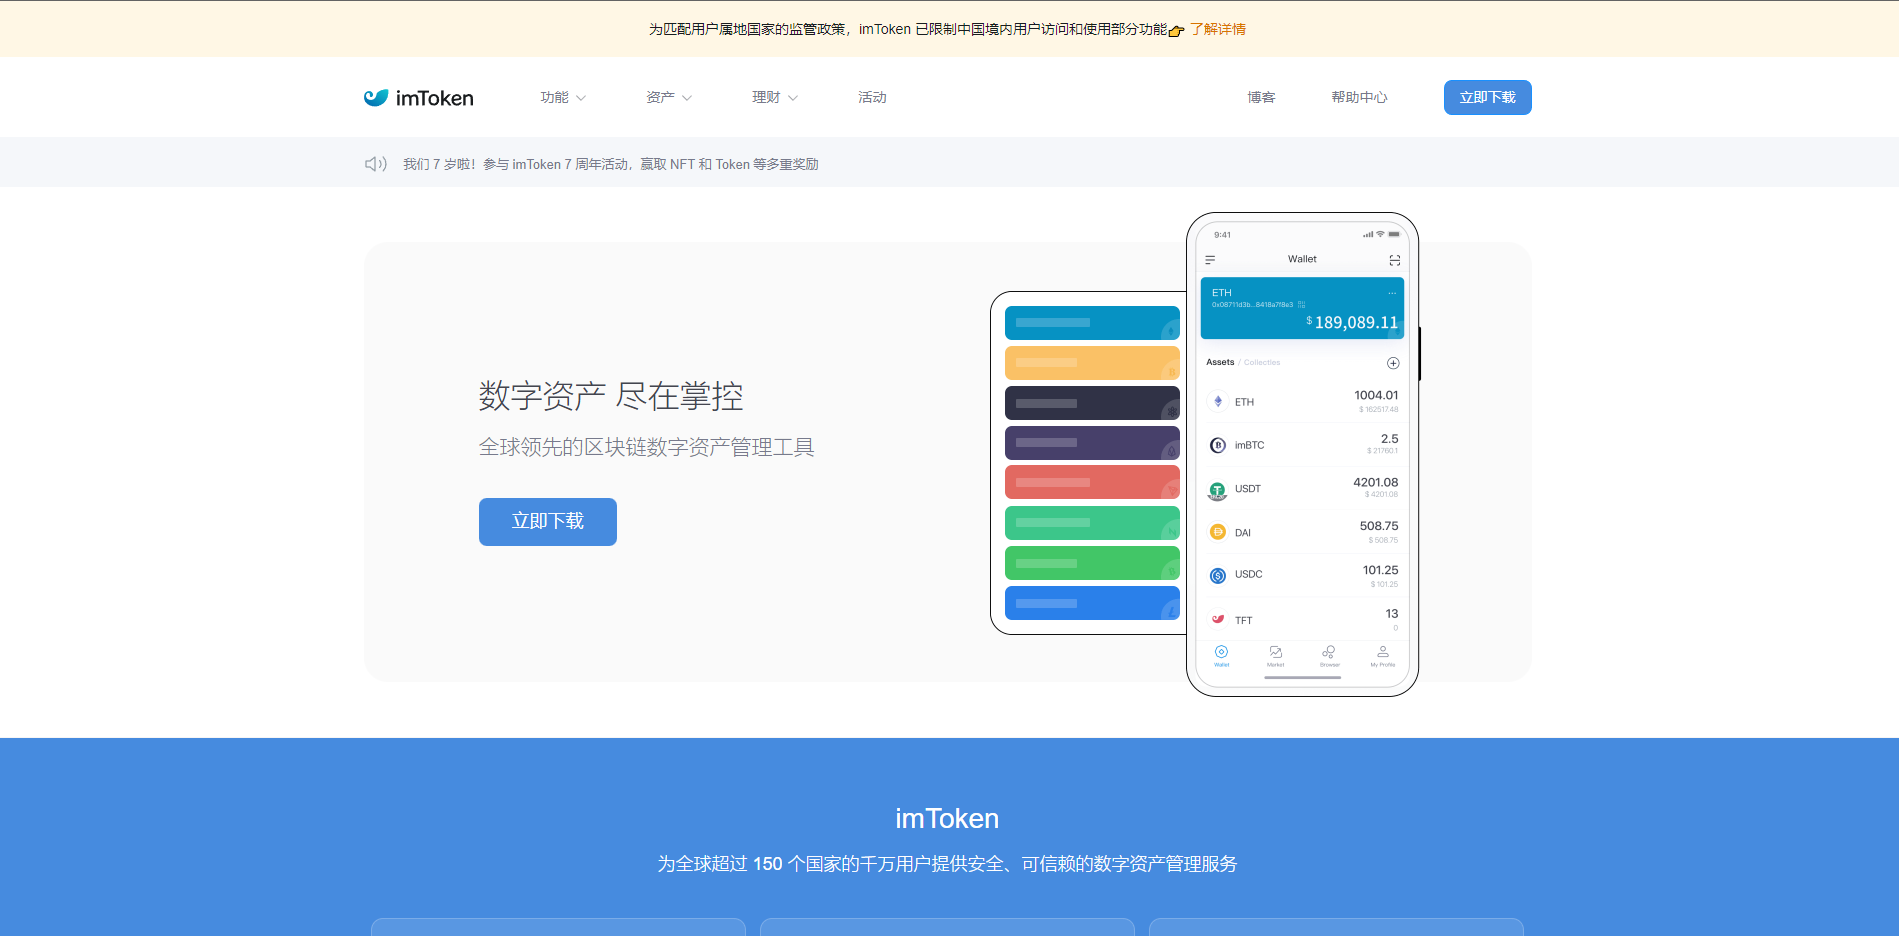Open the 7 周年活动 announcement text

[610, 164]
